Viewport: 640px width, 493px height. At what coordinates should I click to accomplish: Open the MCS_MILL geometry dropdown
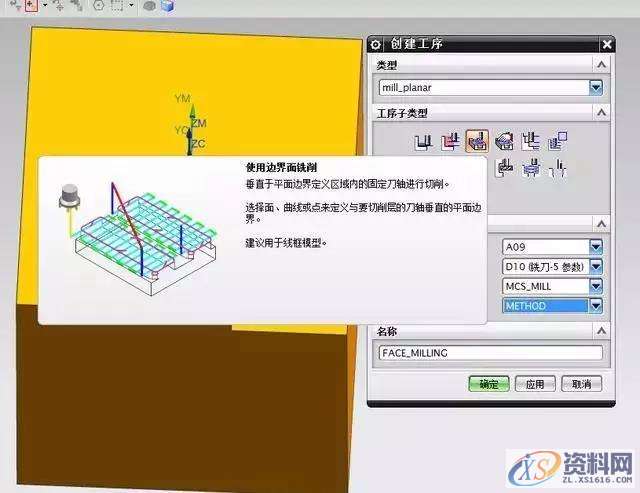pos(596,286)
